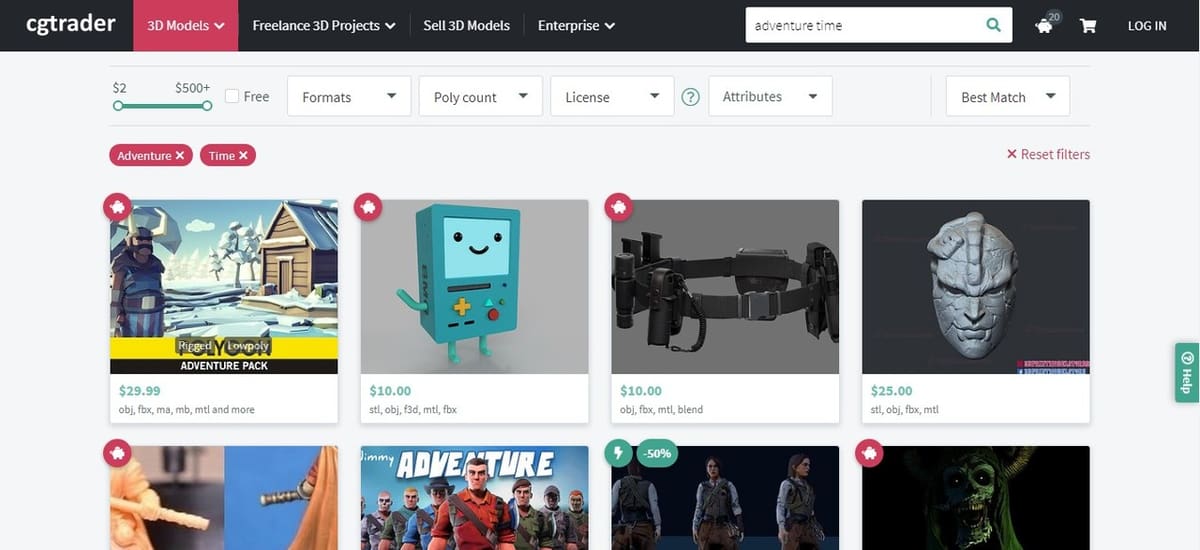Click Reset filters link
Screen dimensions: 1200x550
pyautogui.click(x=1048, y=154)
